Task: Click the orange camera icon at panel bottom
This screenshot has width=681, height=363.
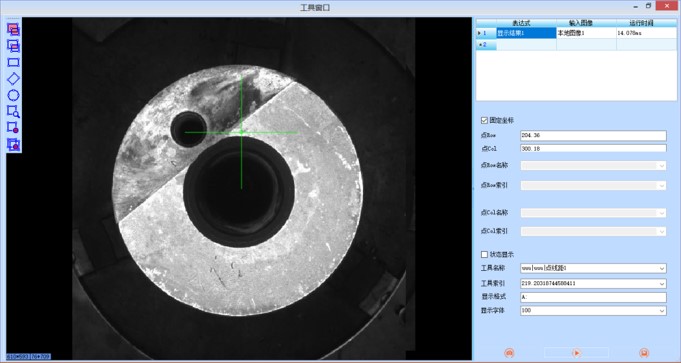Action: click(x=509, y=353)
